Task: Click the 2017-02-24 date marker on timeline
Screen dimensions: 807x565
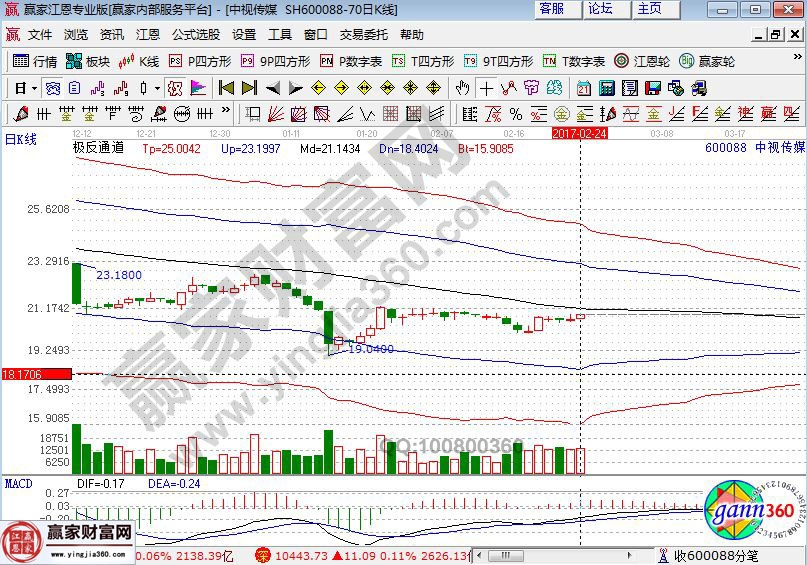Action: [580, 132]
